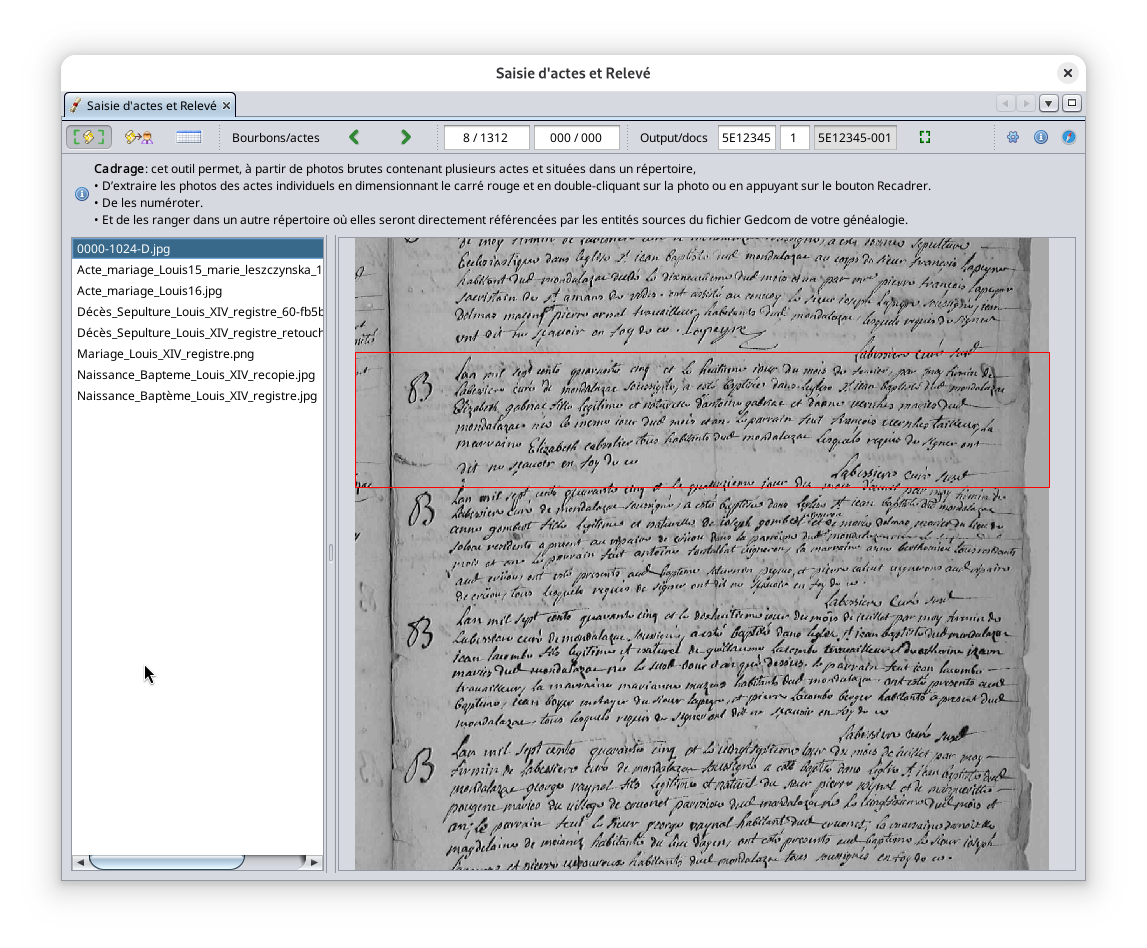Viewport: 1147px width, 948px height.
Task: Click file list scrollbar right arrow
Action: [x=315, y=862]
